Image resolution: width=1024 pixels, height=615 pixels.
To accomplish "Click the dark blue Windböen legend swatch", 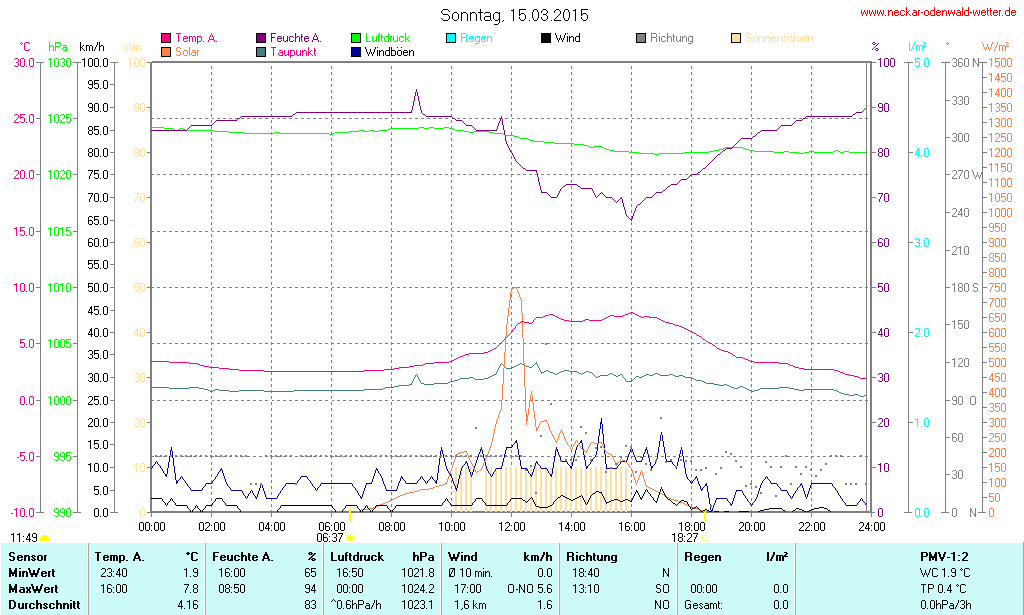I will pos(356,51).
